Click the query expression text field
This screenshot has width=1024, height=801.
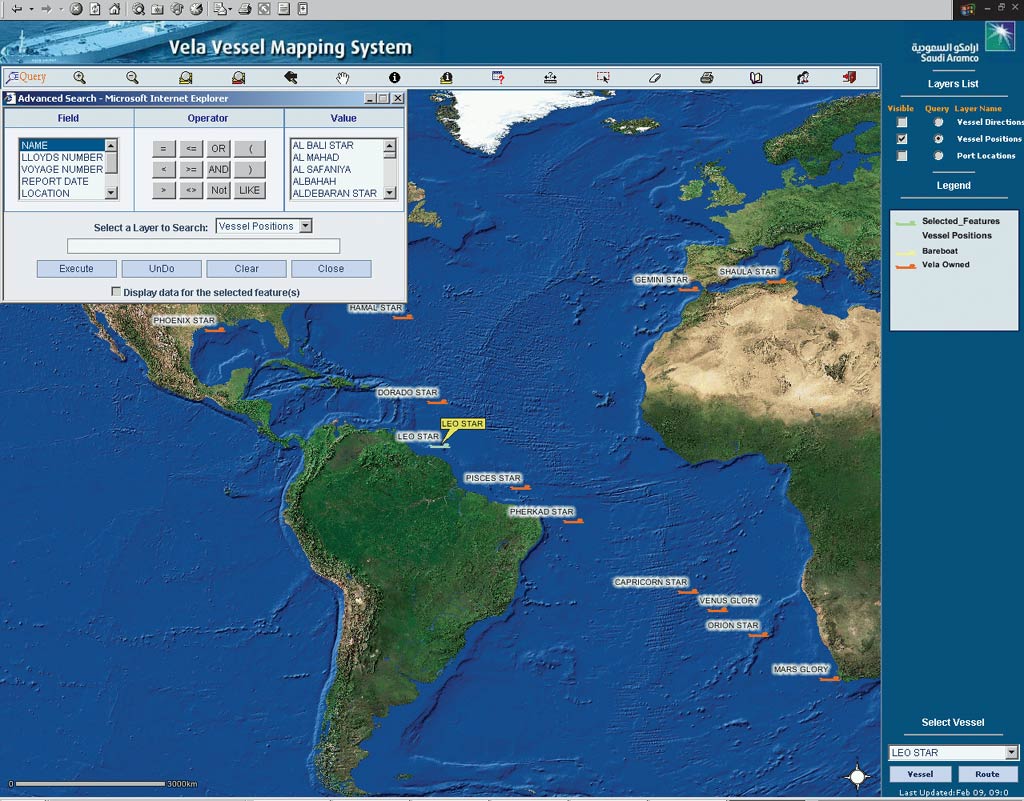click(203, 245)
